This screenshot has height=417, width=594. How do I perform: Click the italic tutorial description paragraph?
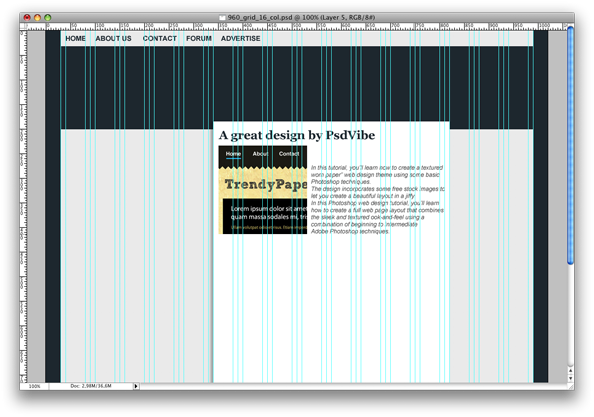point(377,199)
